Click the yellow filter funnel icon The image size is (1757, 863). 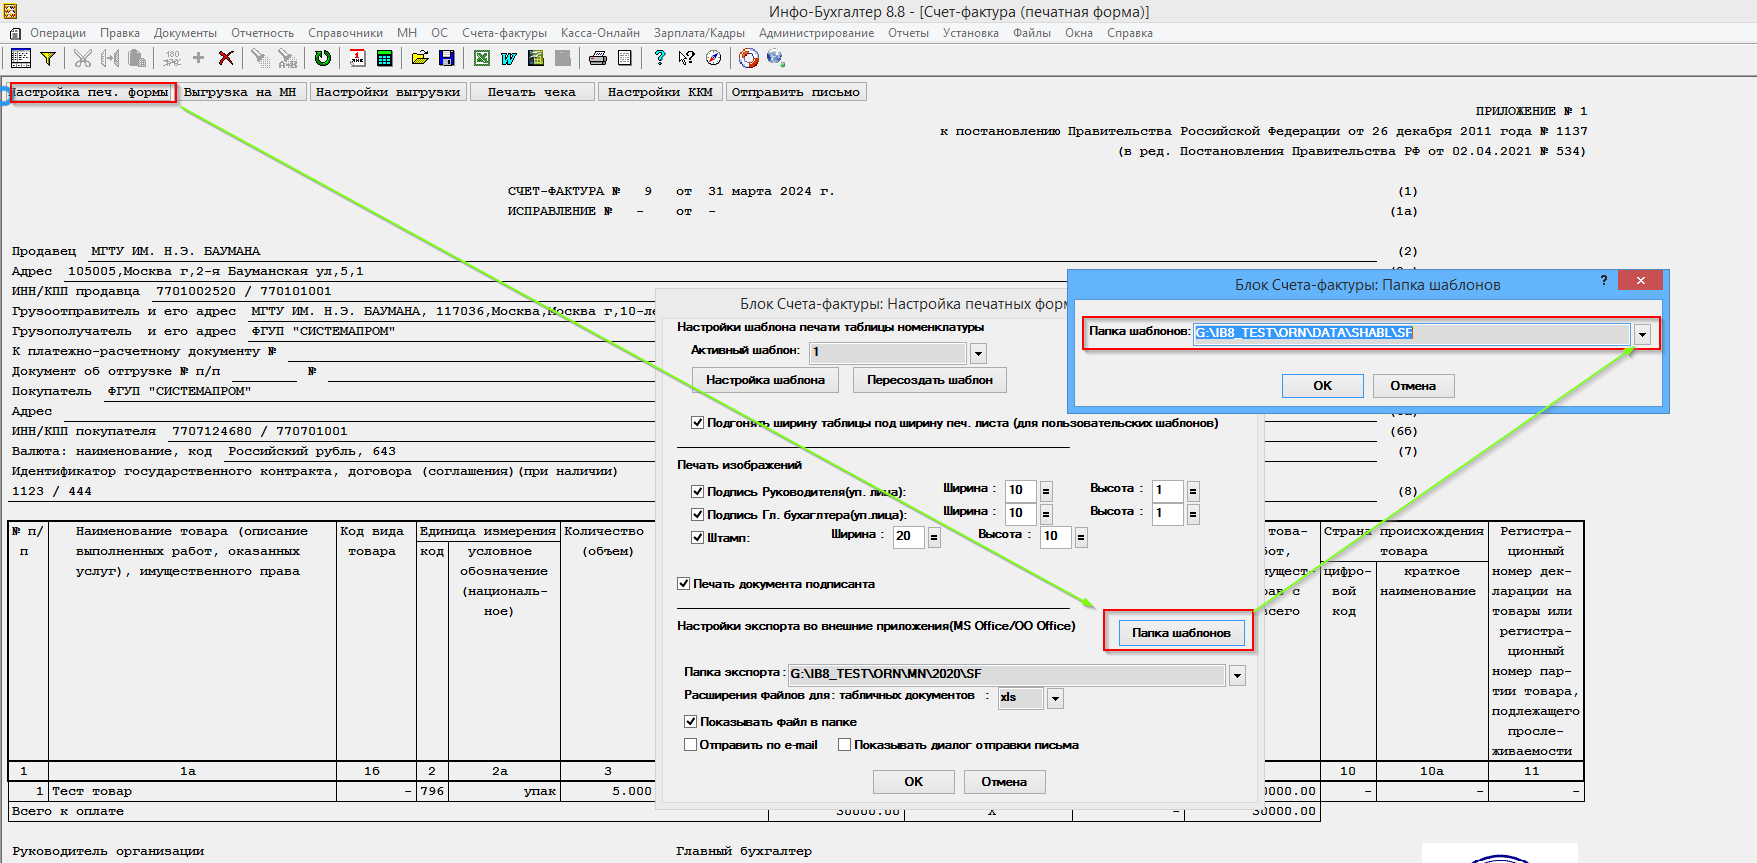[x=47, y=58]
